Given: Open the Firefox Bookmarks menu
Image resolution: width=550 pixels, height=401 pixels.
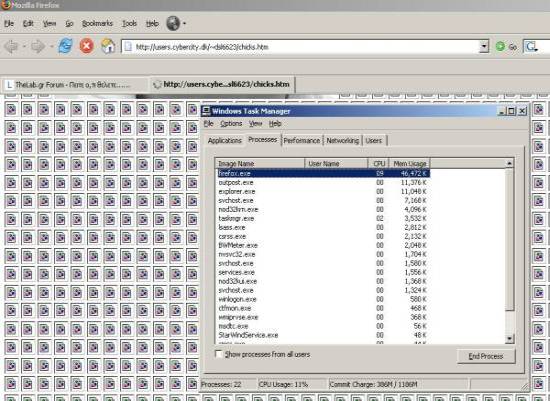Looking at the screenshot, I should [x=97, y=24].
